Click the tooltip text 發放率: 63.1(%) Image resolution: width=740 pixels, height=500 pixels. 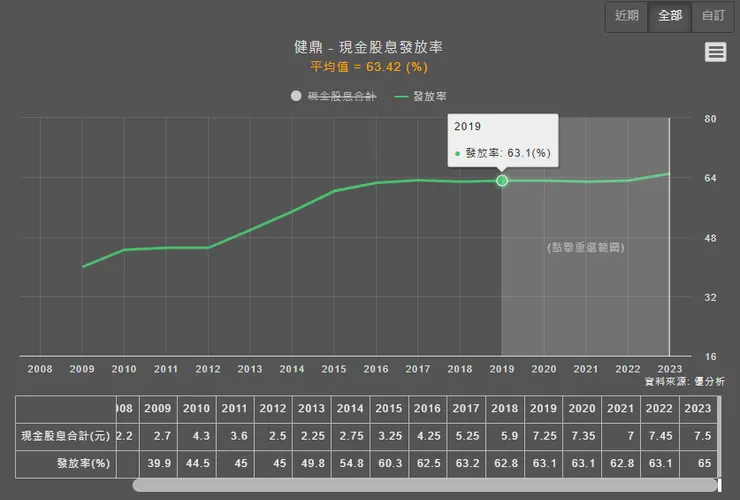[x=508, y=153]
